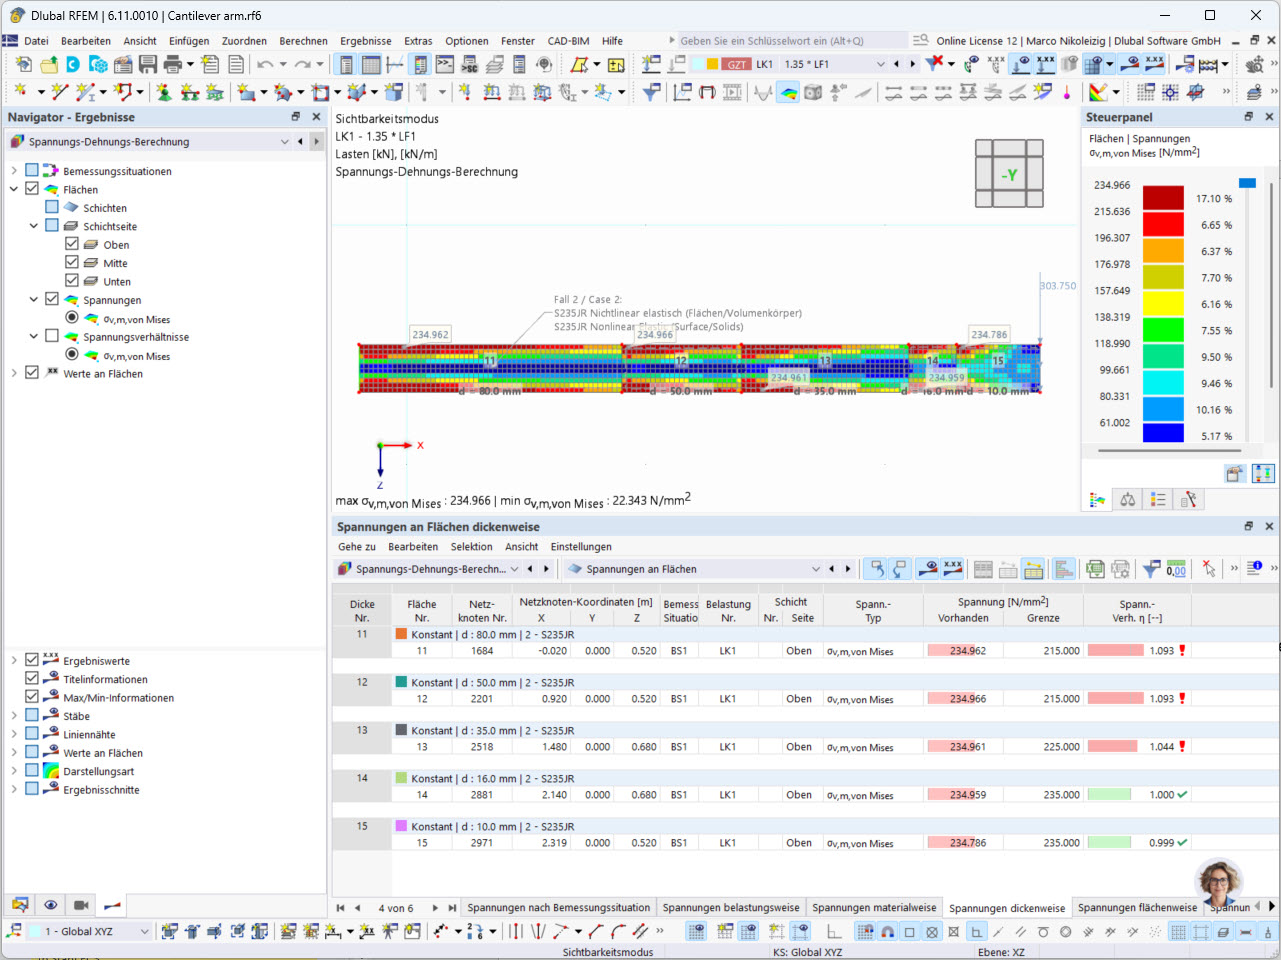Screen dimensions: 1281x960
Task: Open the Berechnen menu
Action: coord(303,41)
